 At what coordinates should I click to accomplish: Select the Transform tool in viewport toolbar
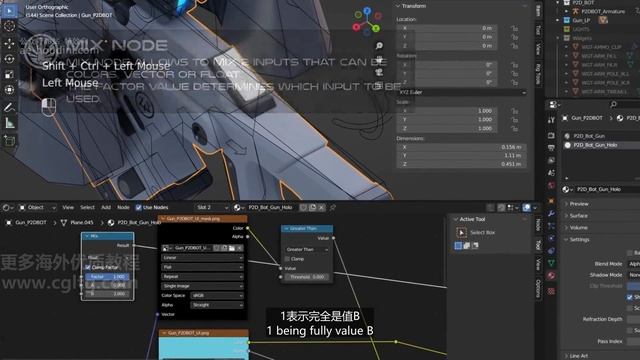(x=9, y=90)
